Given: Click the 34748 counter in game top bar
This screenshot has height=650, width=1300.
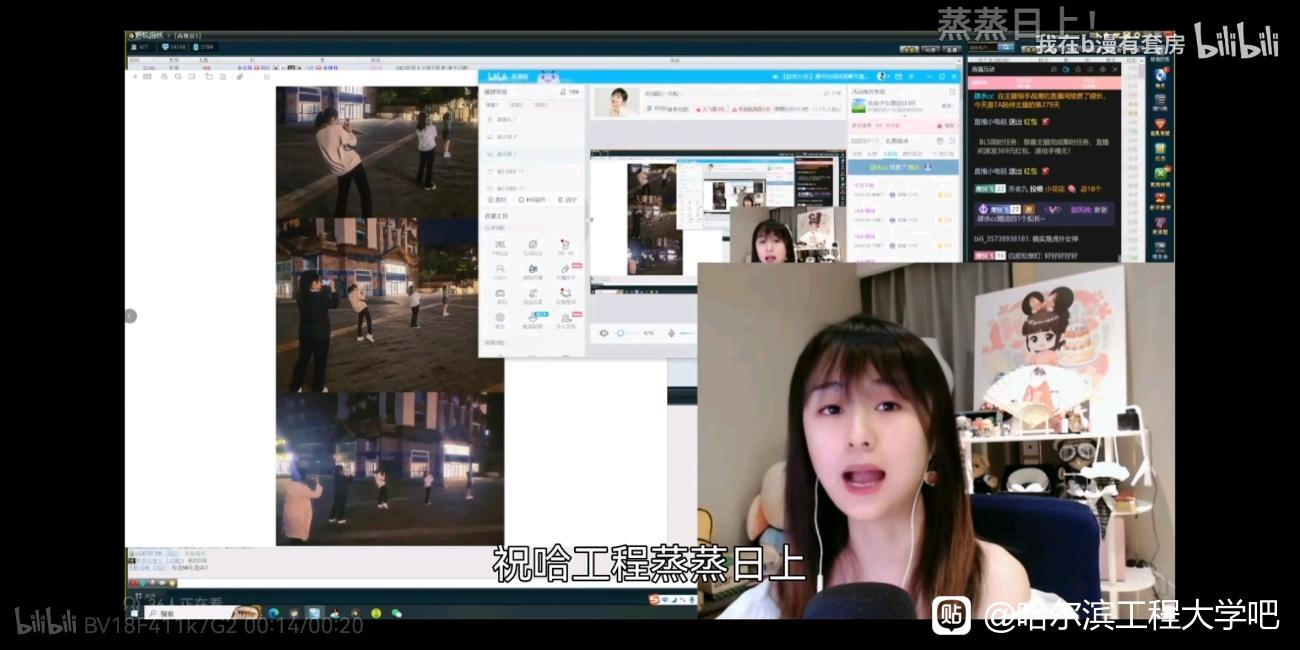Looking at the screenshot, I should (x=173, y=47).
